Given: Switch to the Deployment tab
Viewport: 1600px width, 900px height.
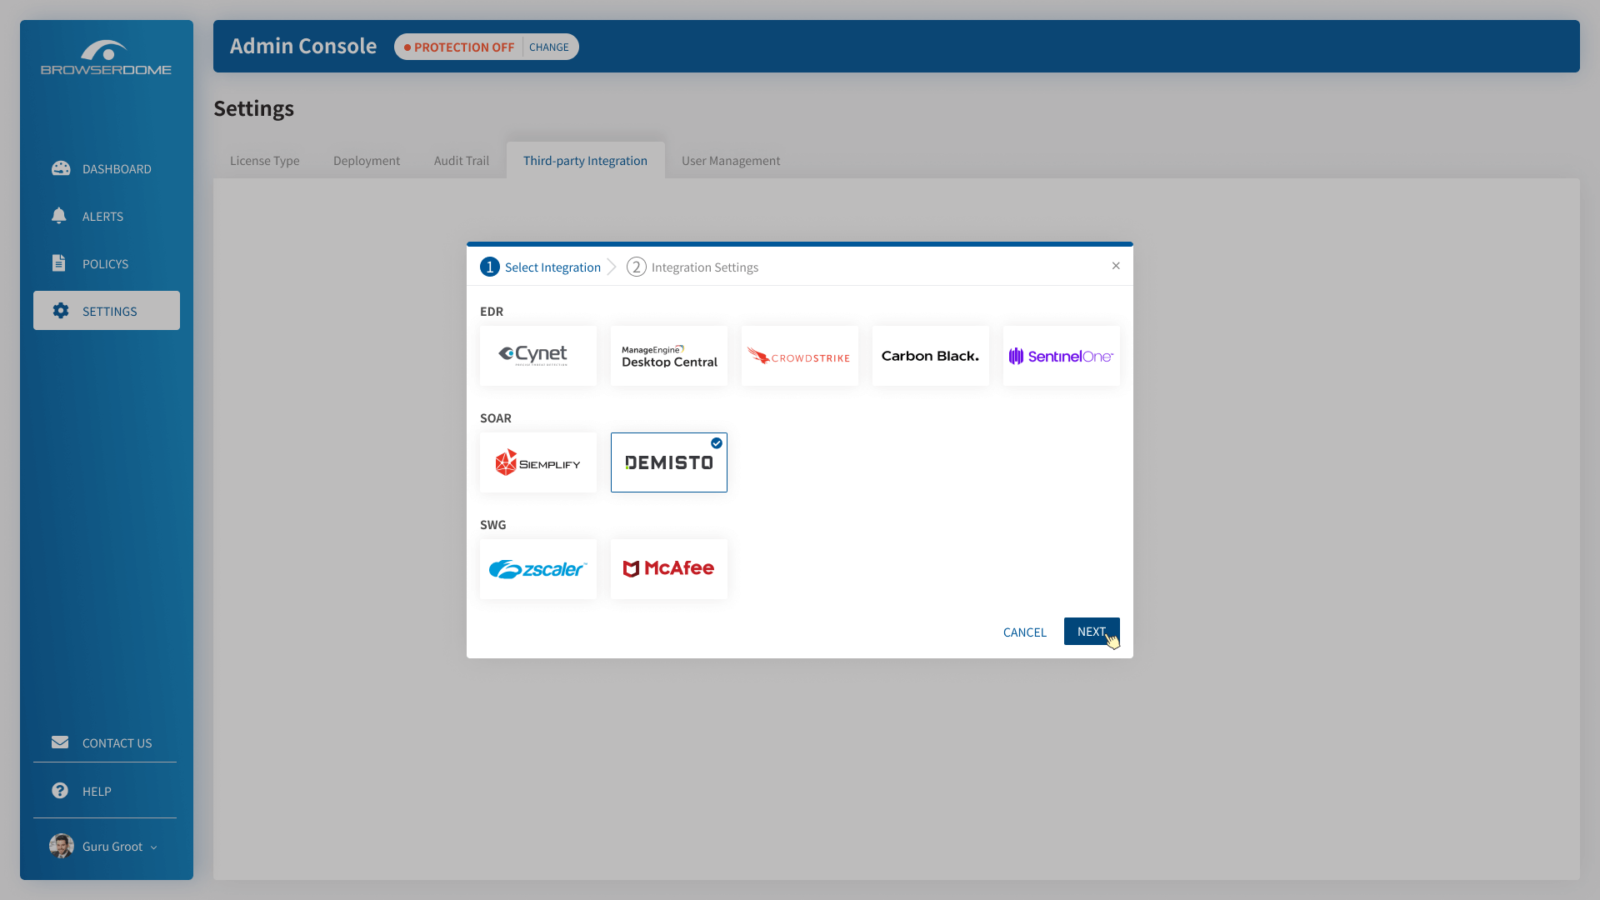Looking at the screenshot, I should point(367,161).
